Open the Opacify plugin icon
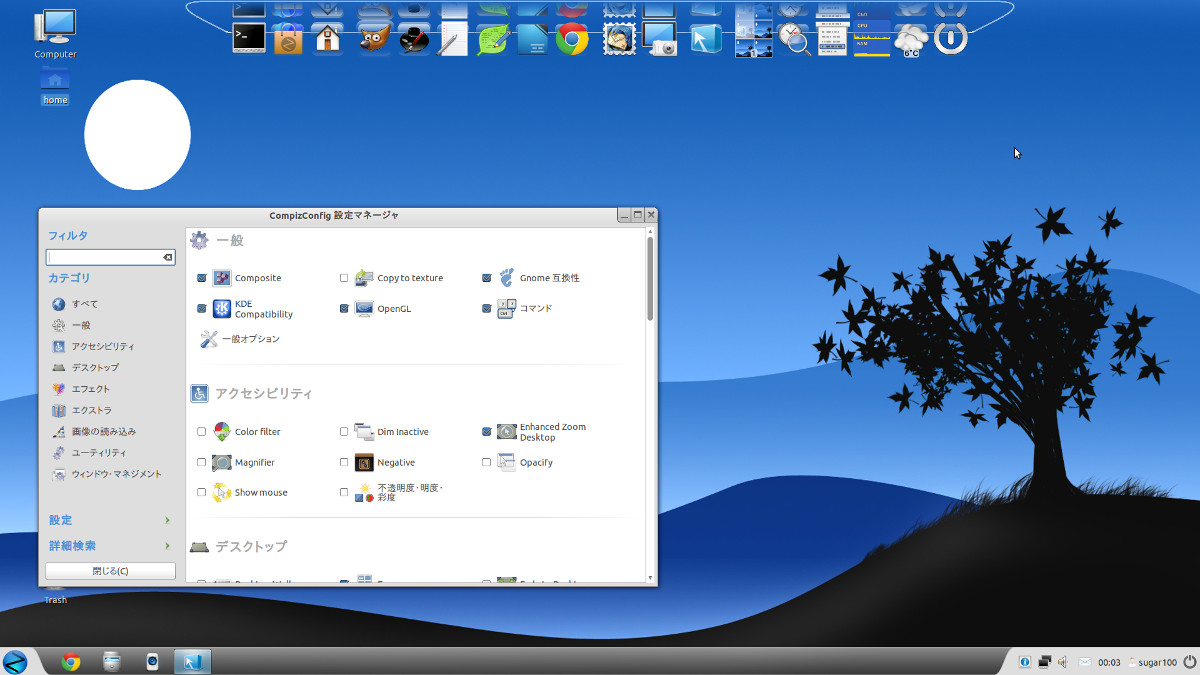 (x=506, y=463)
